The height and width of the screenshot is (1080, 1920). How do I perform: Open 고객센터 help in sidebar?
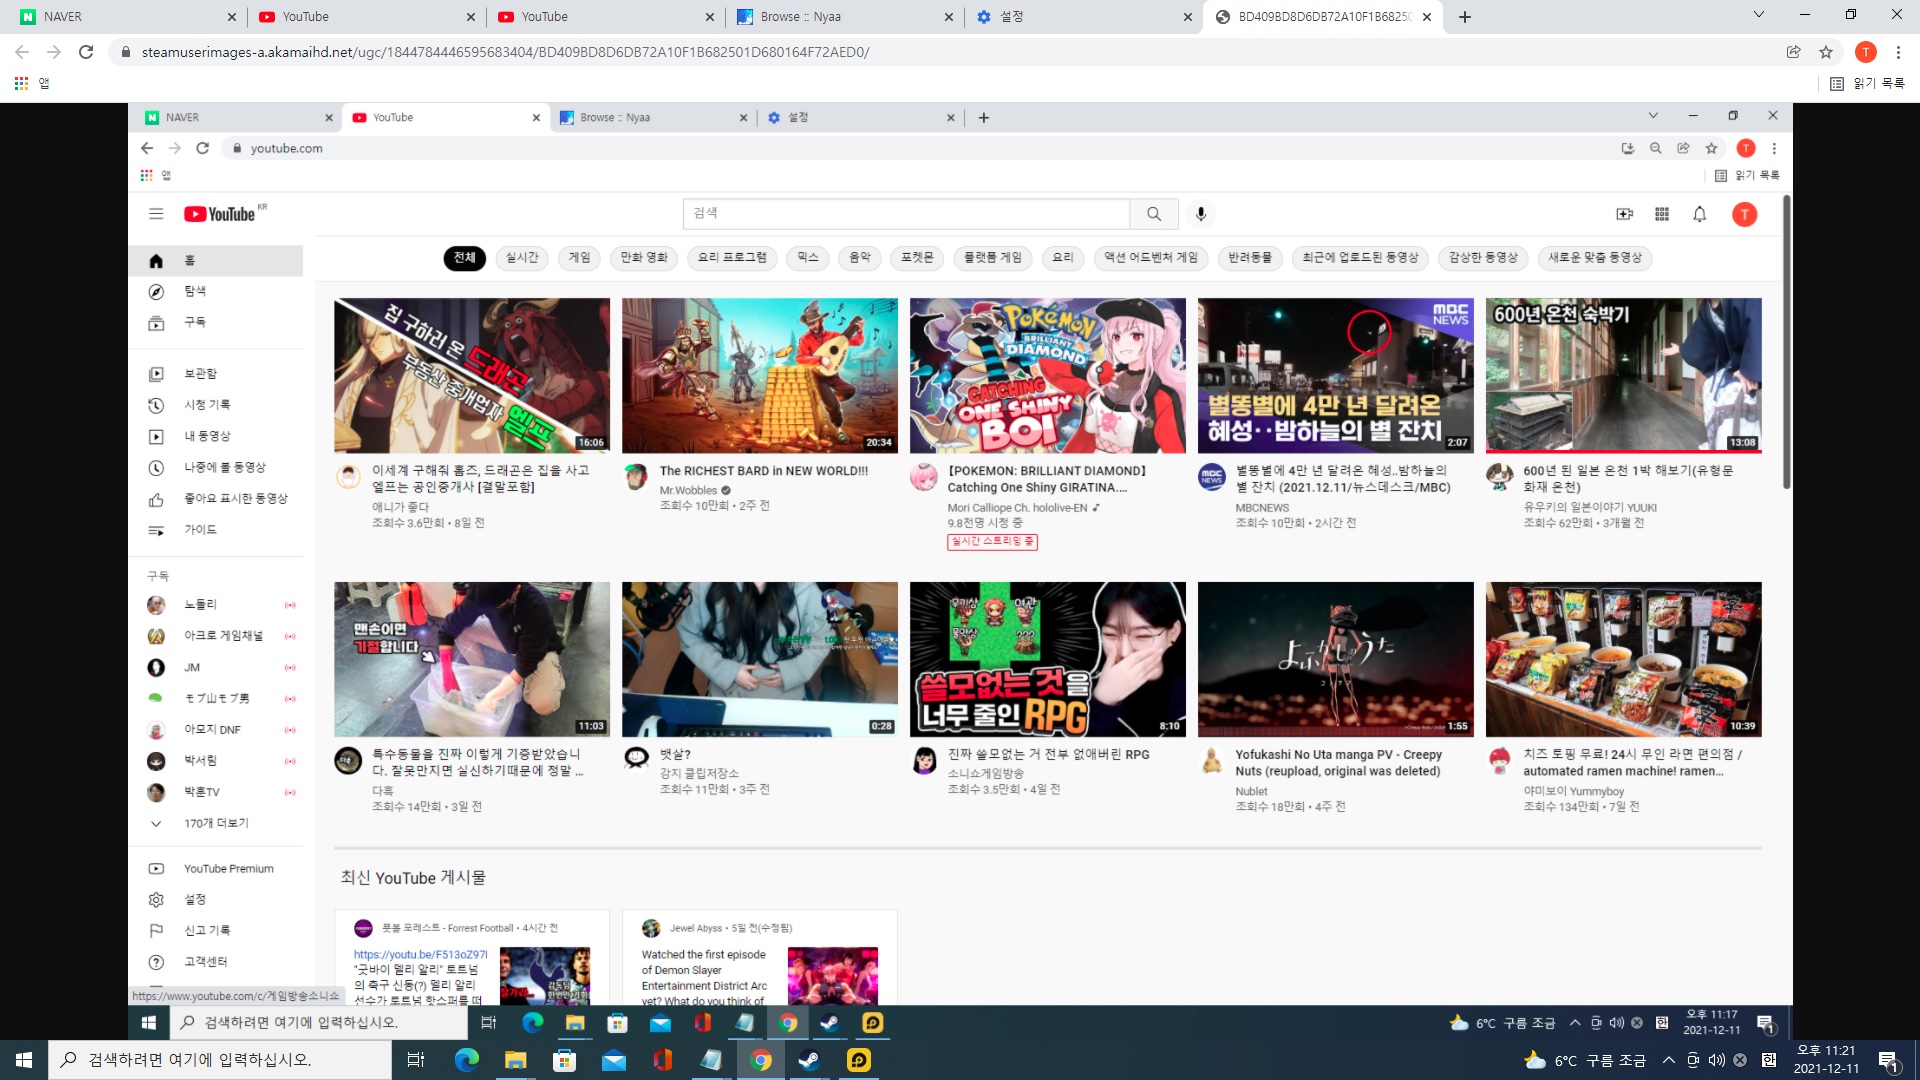[216, 962]
